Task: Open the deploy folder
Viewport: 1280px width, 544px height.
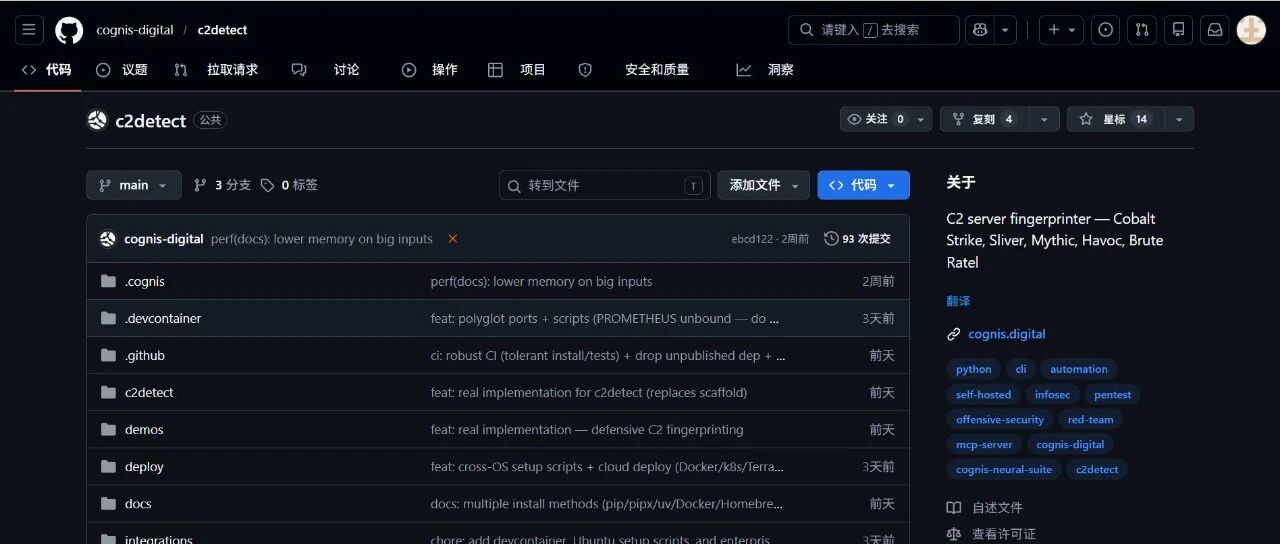Action: click(x=144, y=467)
